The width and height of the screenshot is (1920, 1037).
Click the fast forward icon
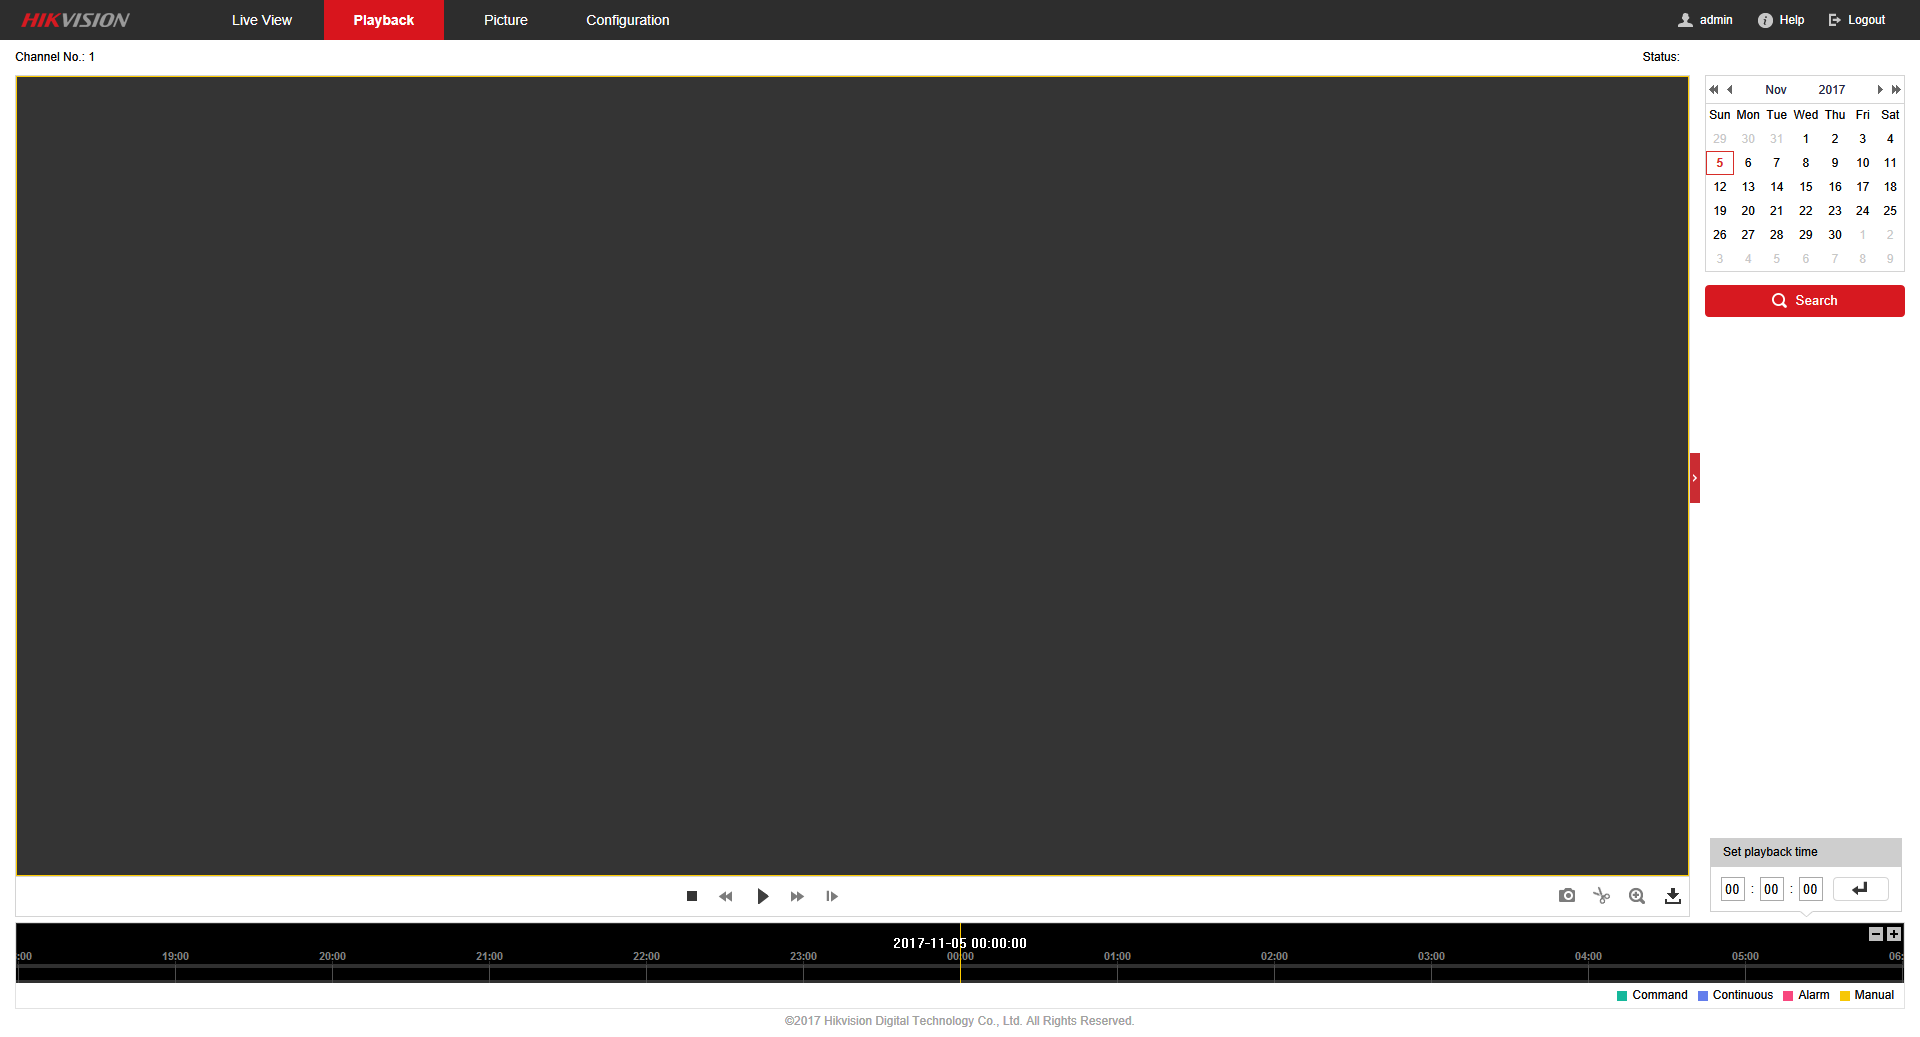[x=797, y=896]
